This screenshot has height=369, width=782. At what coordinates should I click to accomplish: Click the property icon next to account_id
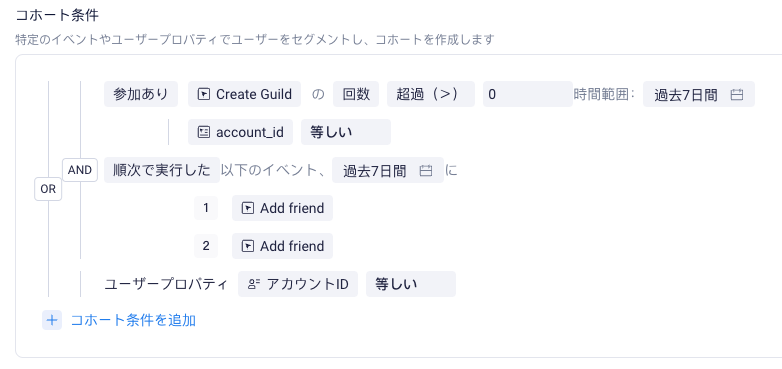[203, 132]
